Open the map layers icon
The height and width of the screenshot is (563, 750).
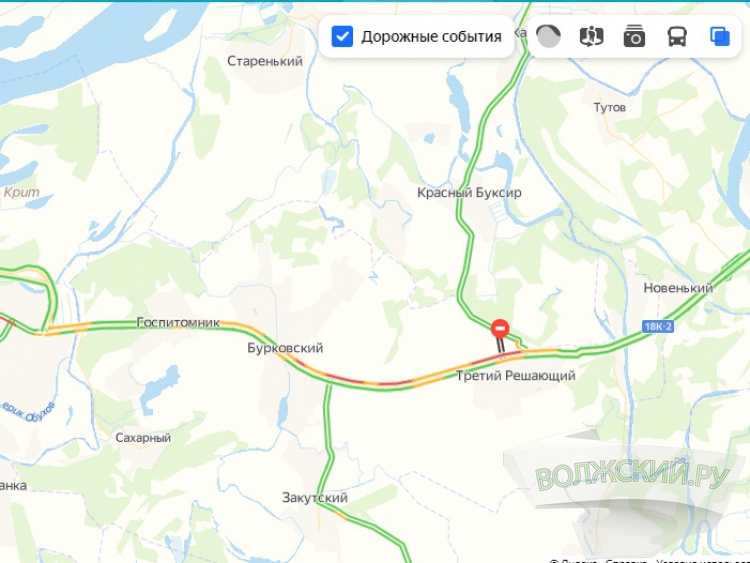pos(720,36)
